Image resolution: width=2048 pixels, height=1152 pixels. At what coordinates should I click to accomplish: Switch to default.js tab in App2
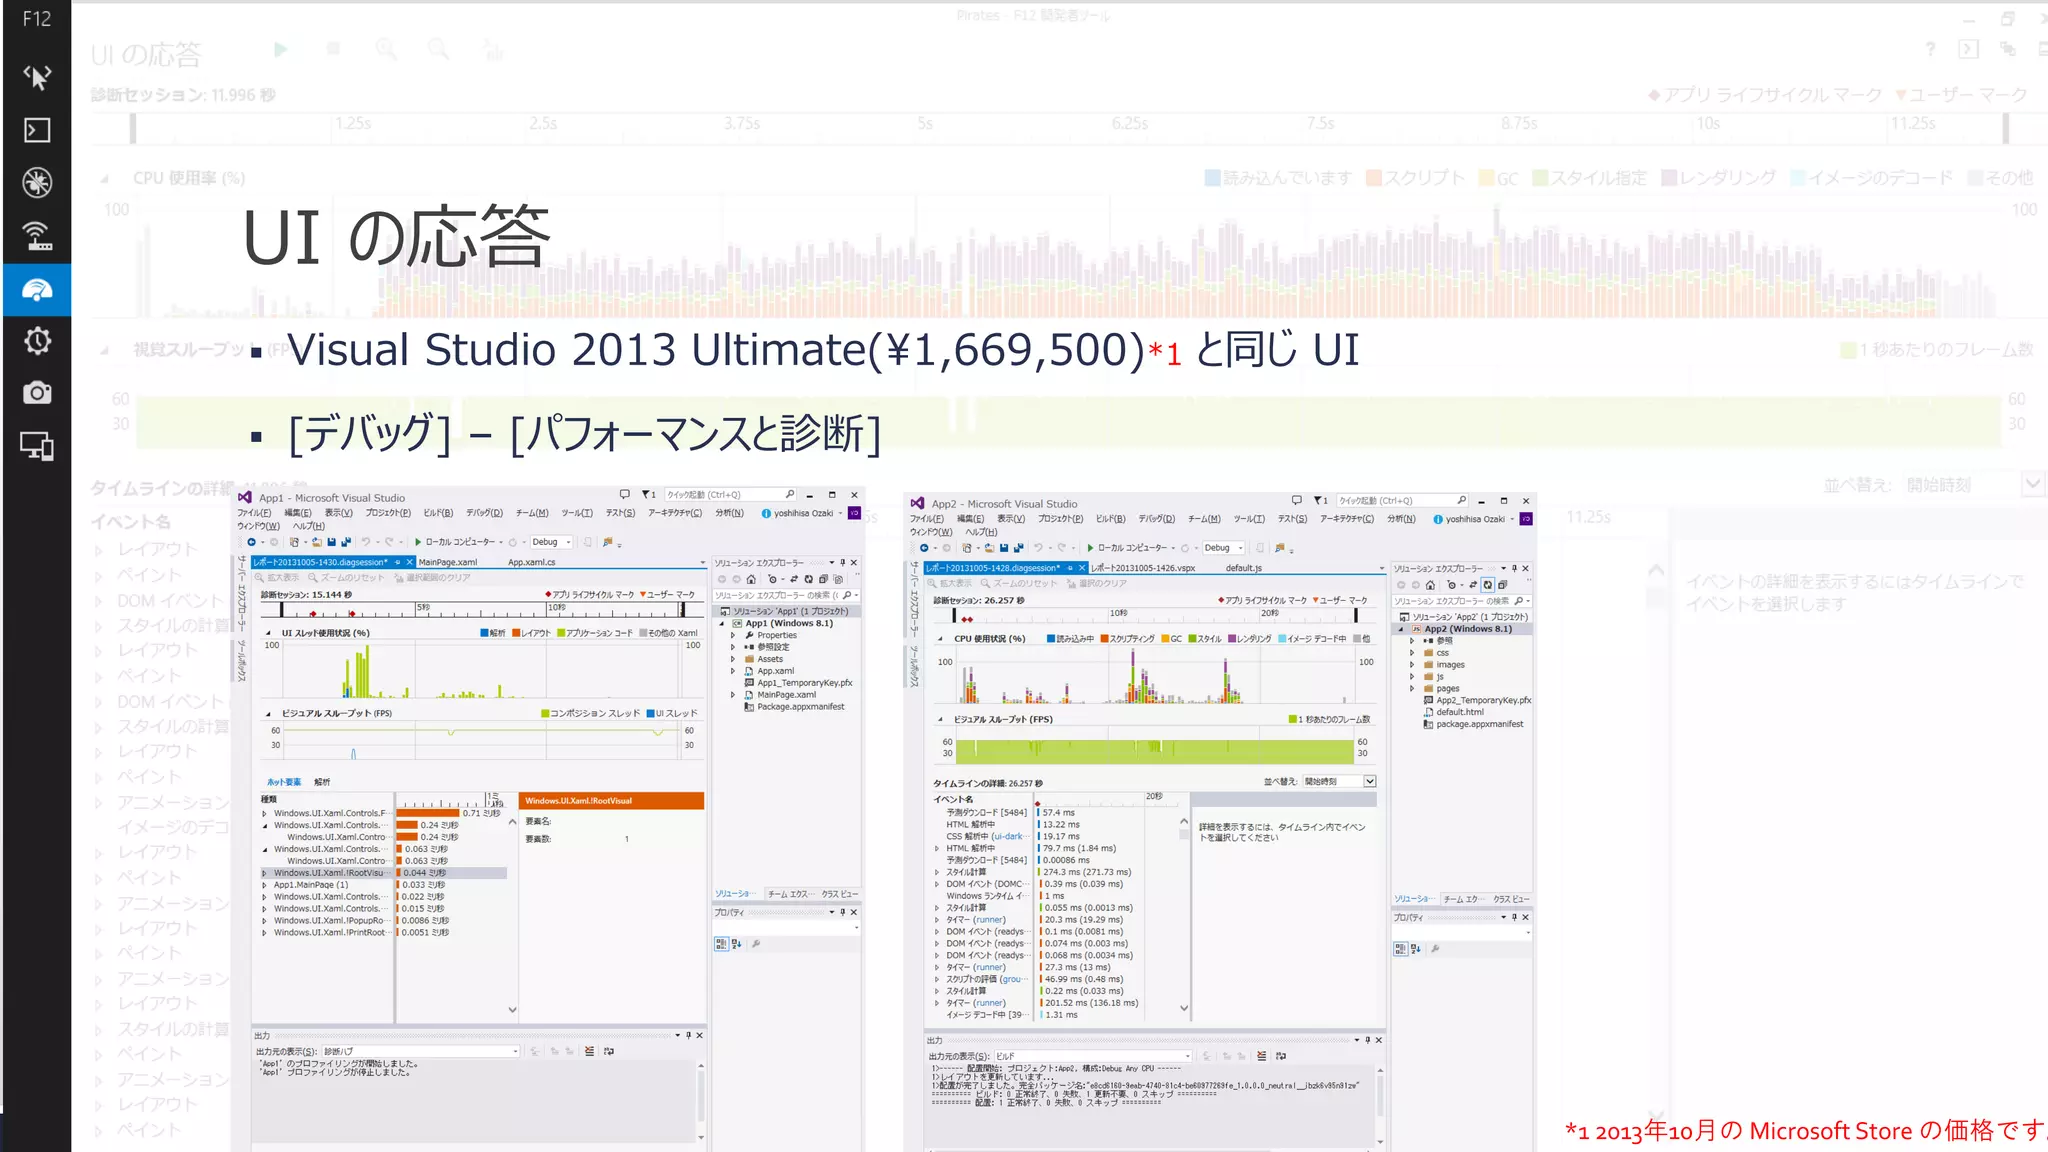(1243, 568)
